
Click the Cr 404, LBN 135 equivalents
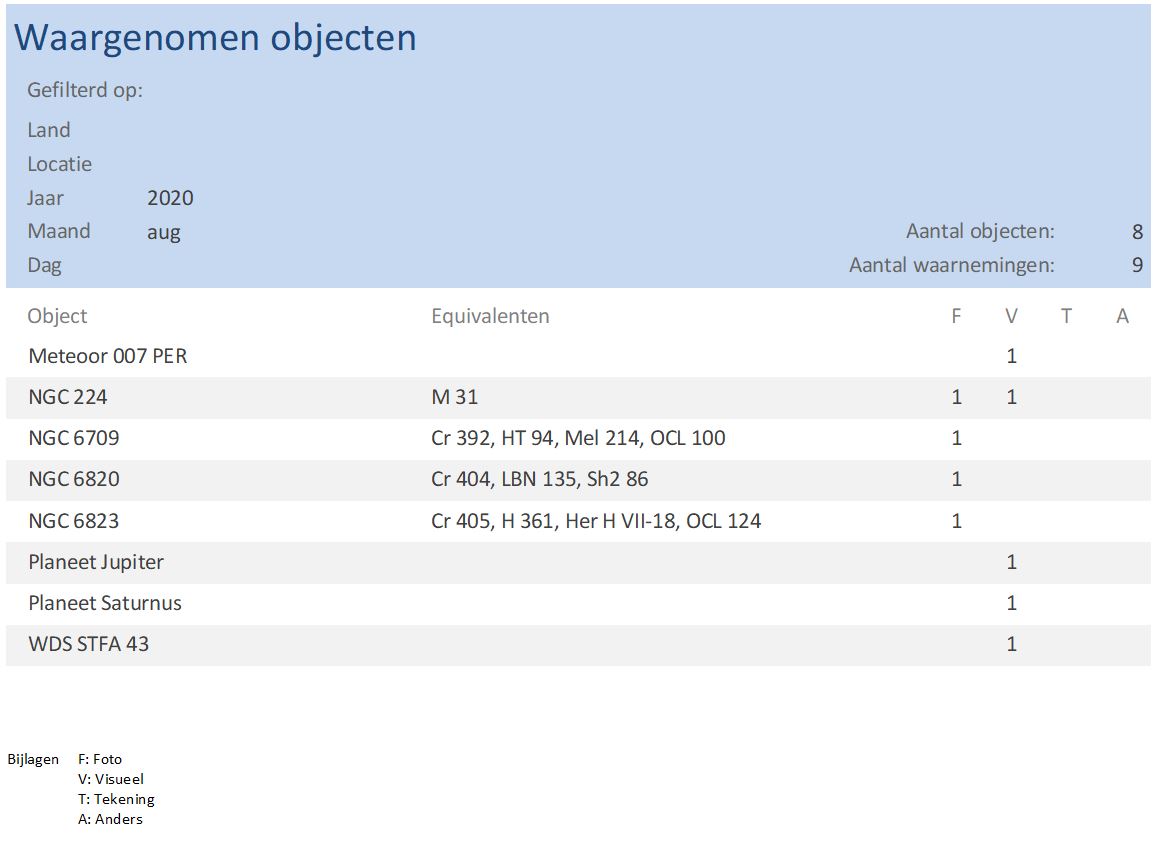point(539,479)
